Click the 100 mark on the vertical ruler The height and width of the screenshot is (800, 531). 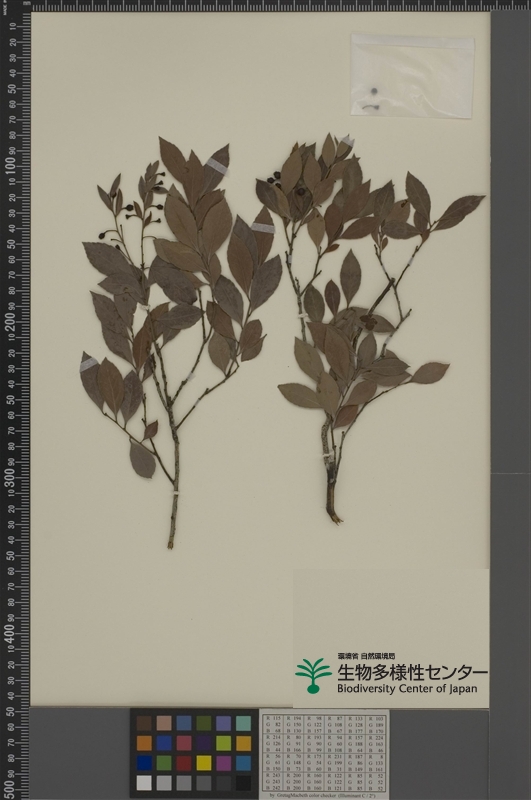click(10, 165)
